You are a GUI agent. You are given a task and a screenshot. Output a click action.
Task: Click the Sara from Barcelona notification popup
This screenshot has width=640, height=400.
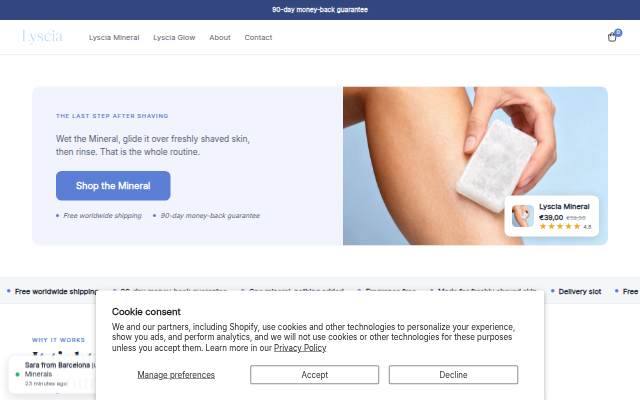pyautogui.click(x=52, y=374)
